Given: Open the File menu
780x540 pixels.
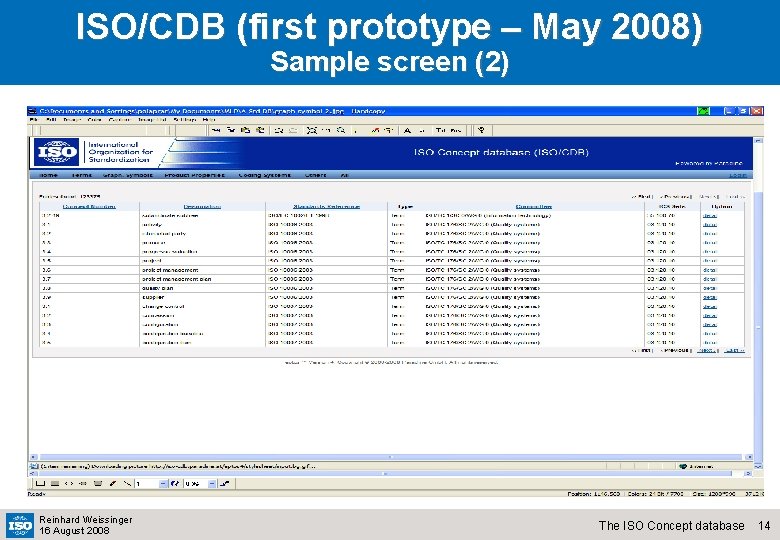Looking at the screenshot, I should (x=33, y=120).
